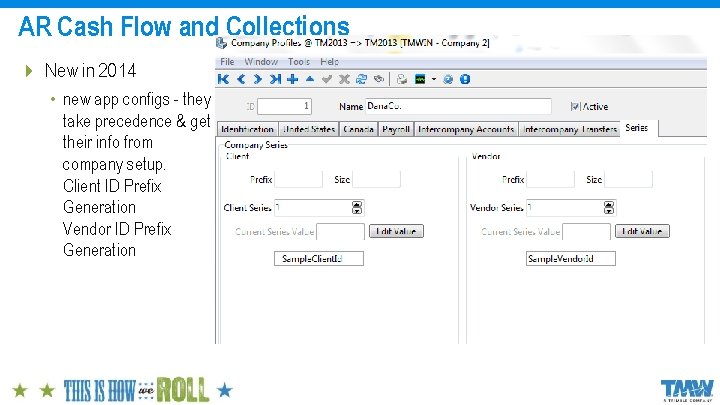
Task: Click the Client Prefix field
Action: click(298, 179)
